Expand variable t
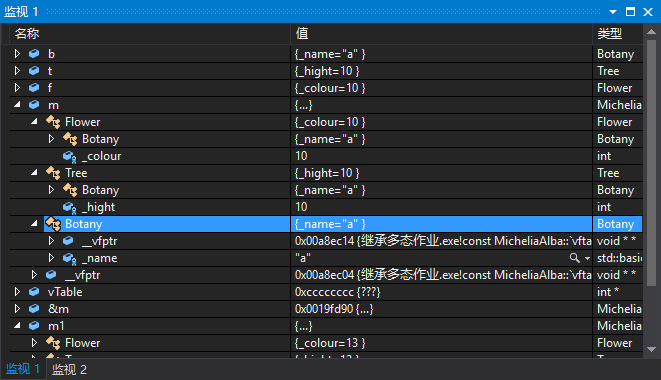 17,70
